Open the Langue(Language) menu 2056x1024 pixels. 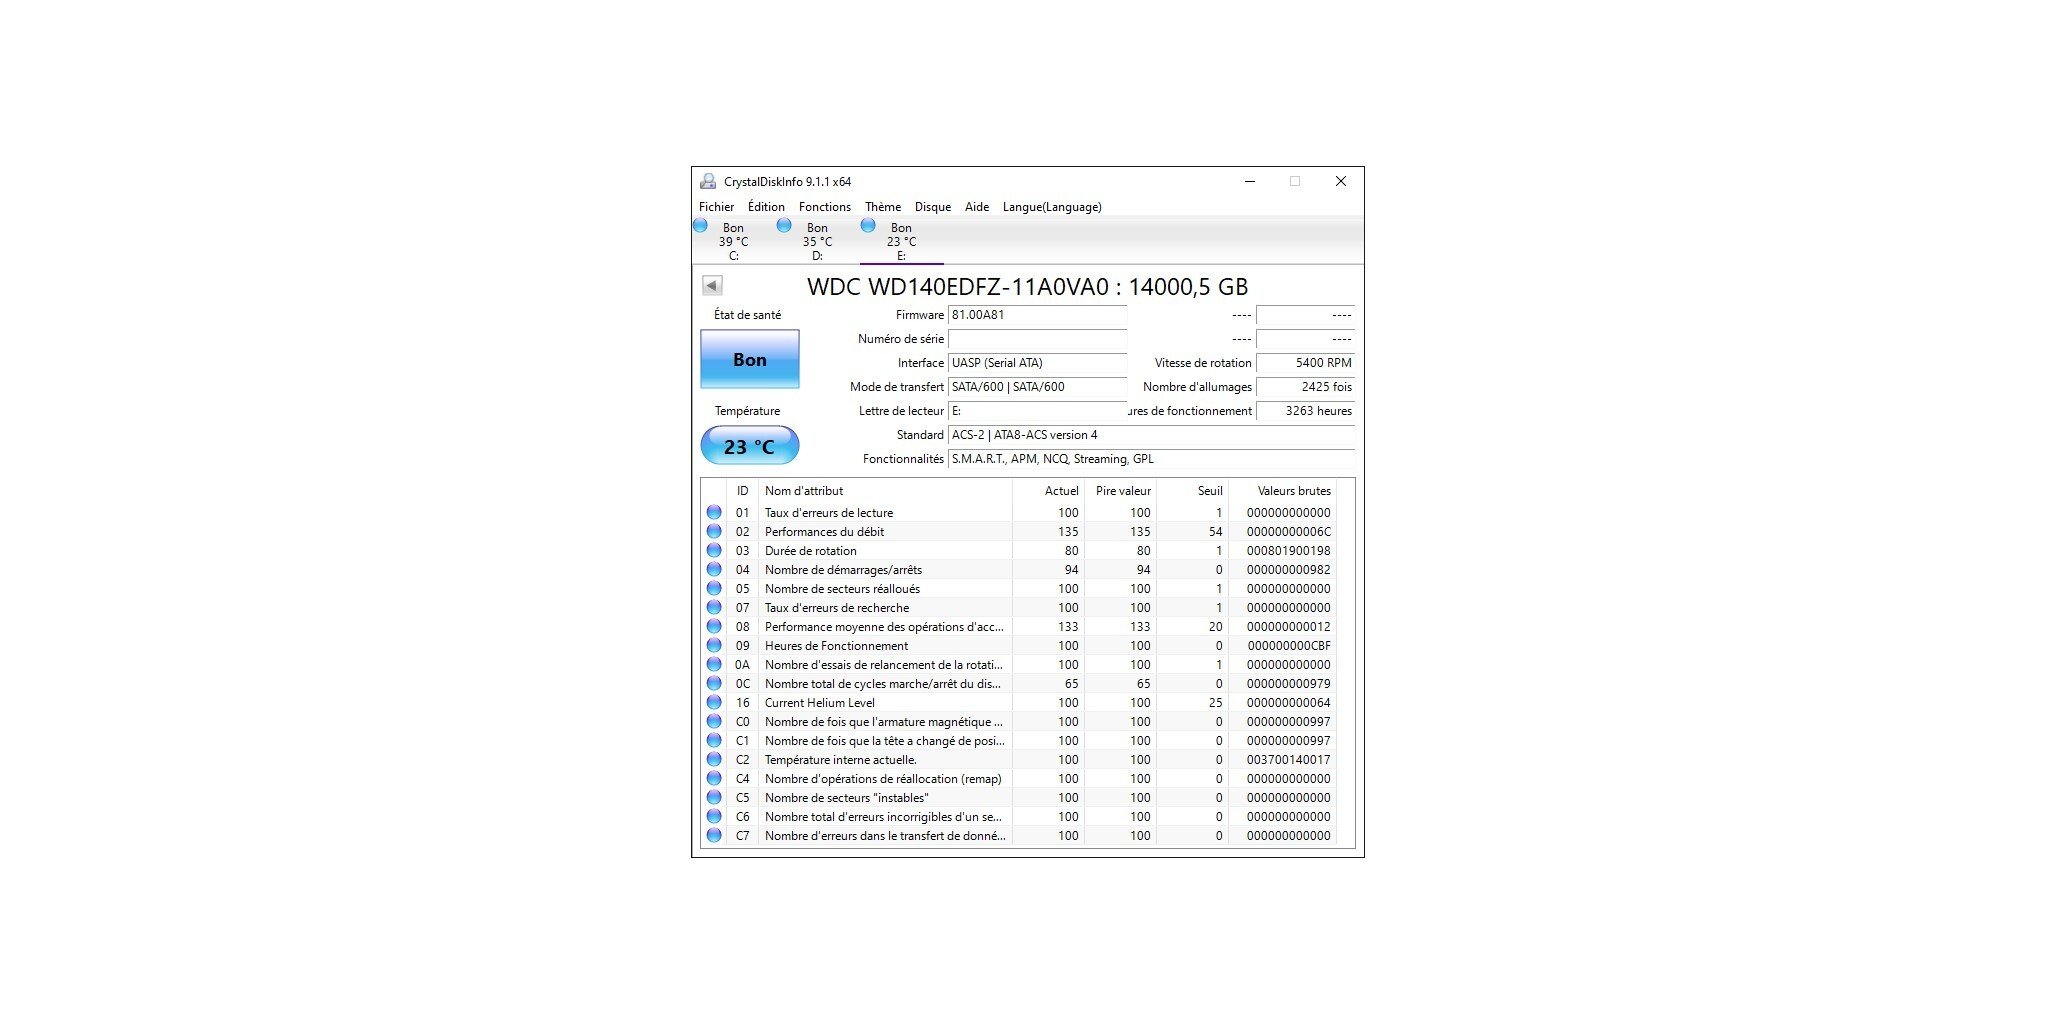(1052, 207)
